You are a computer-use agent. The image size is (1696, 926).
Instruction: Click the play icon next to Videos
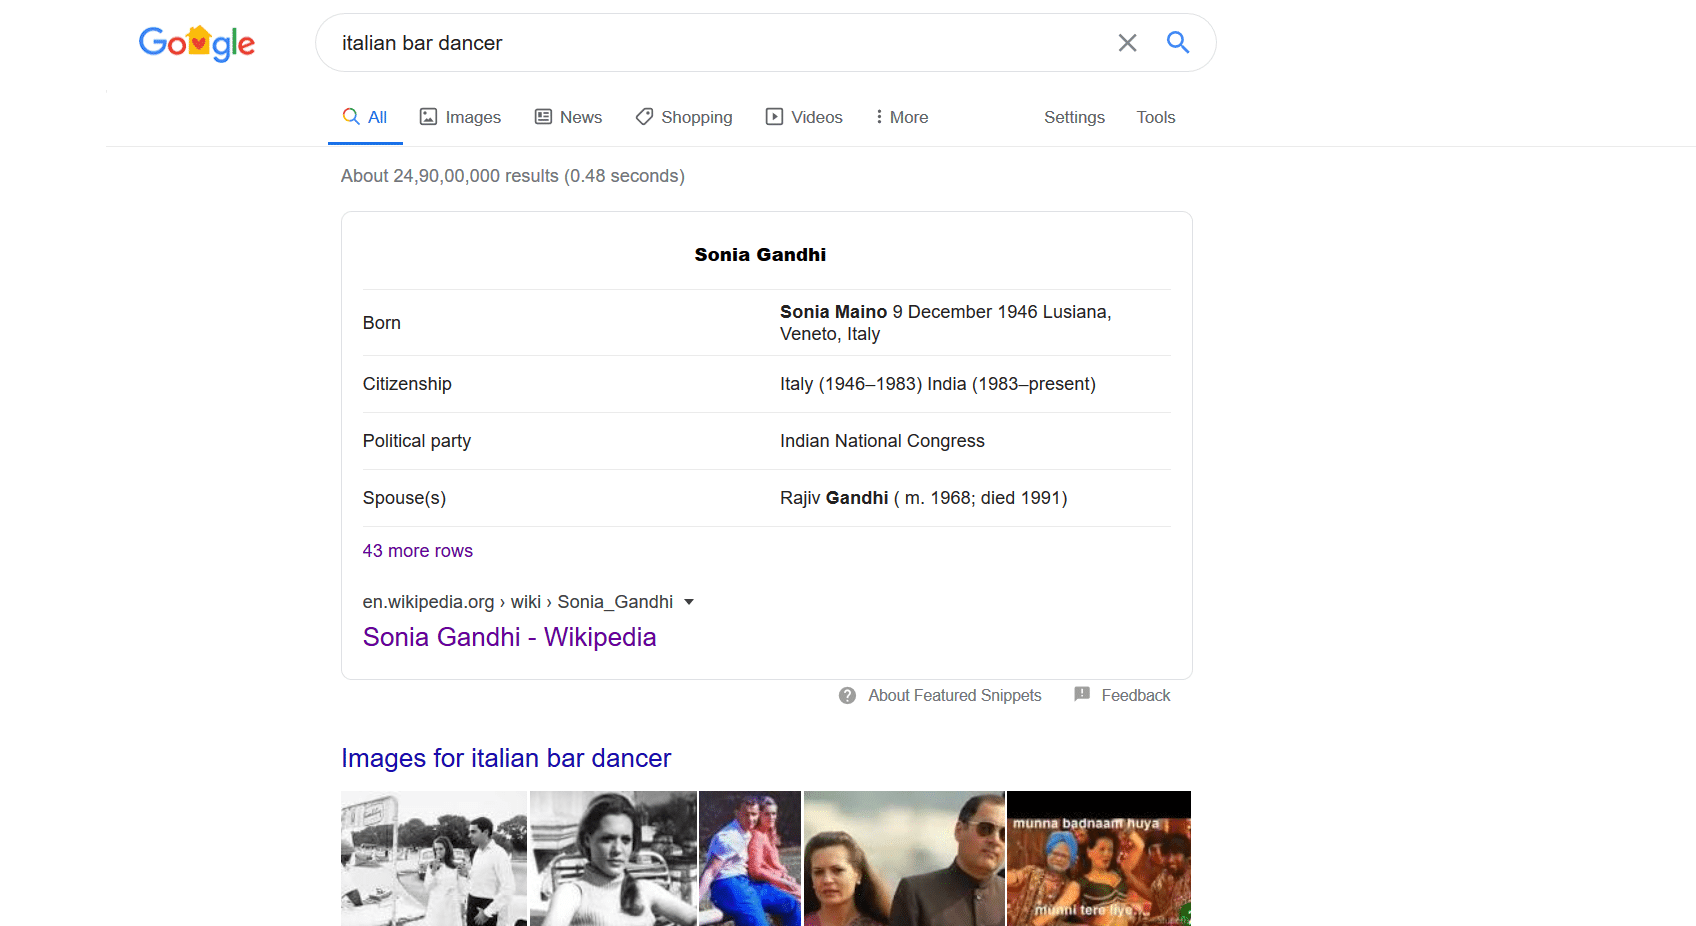(774, 116)
